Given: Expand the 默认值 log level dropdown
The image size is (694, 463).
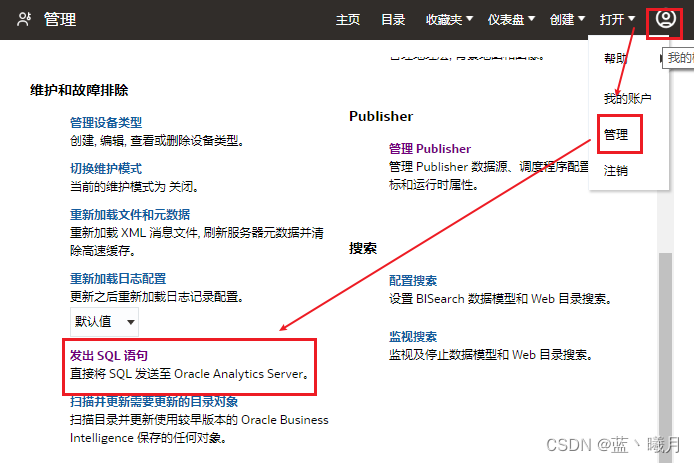Looking at the screenshot, I should [x=104, y=322].
